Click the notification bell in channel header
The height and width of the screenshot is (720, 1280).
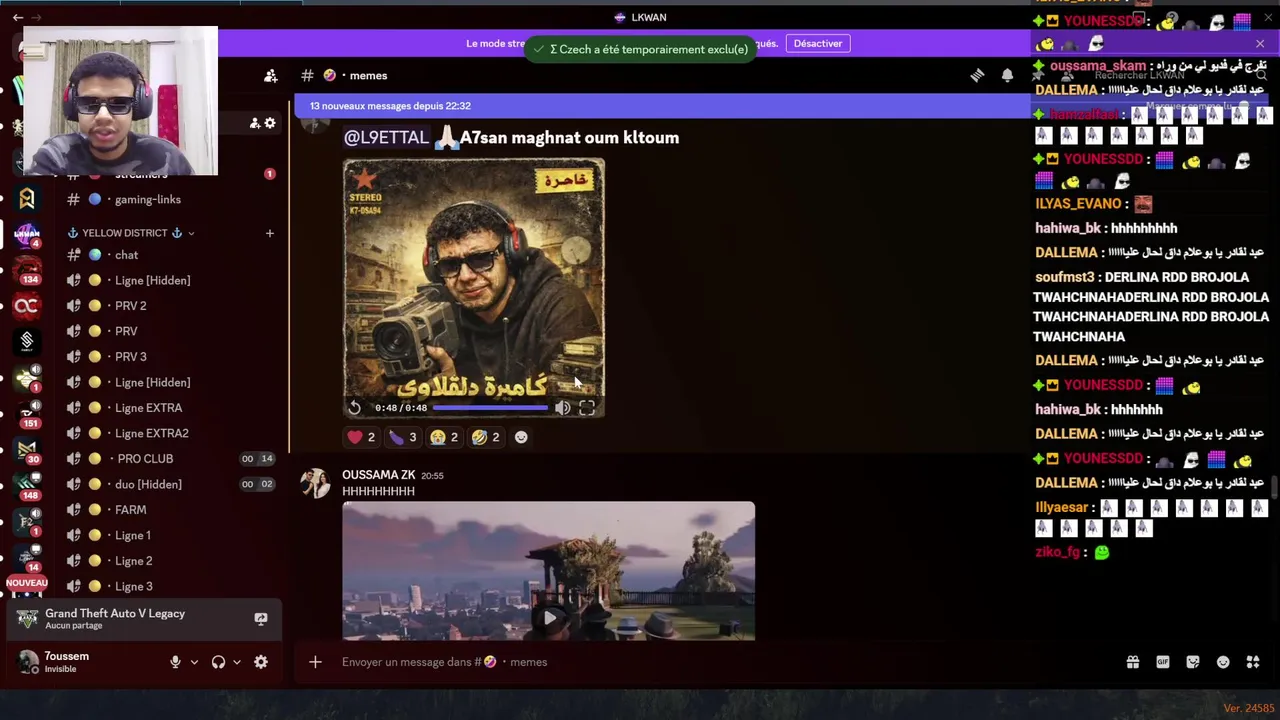(x=1007, y=76)
